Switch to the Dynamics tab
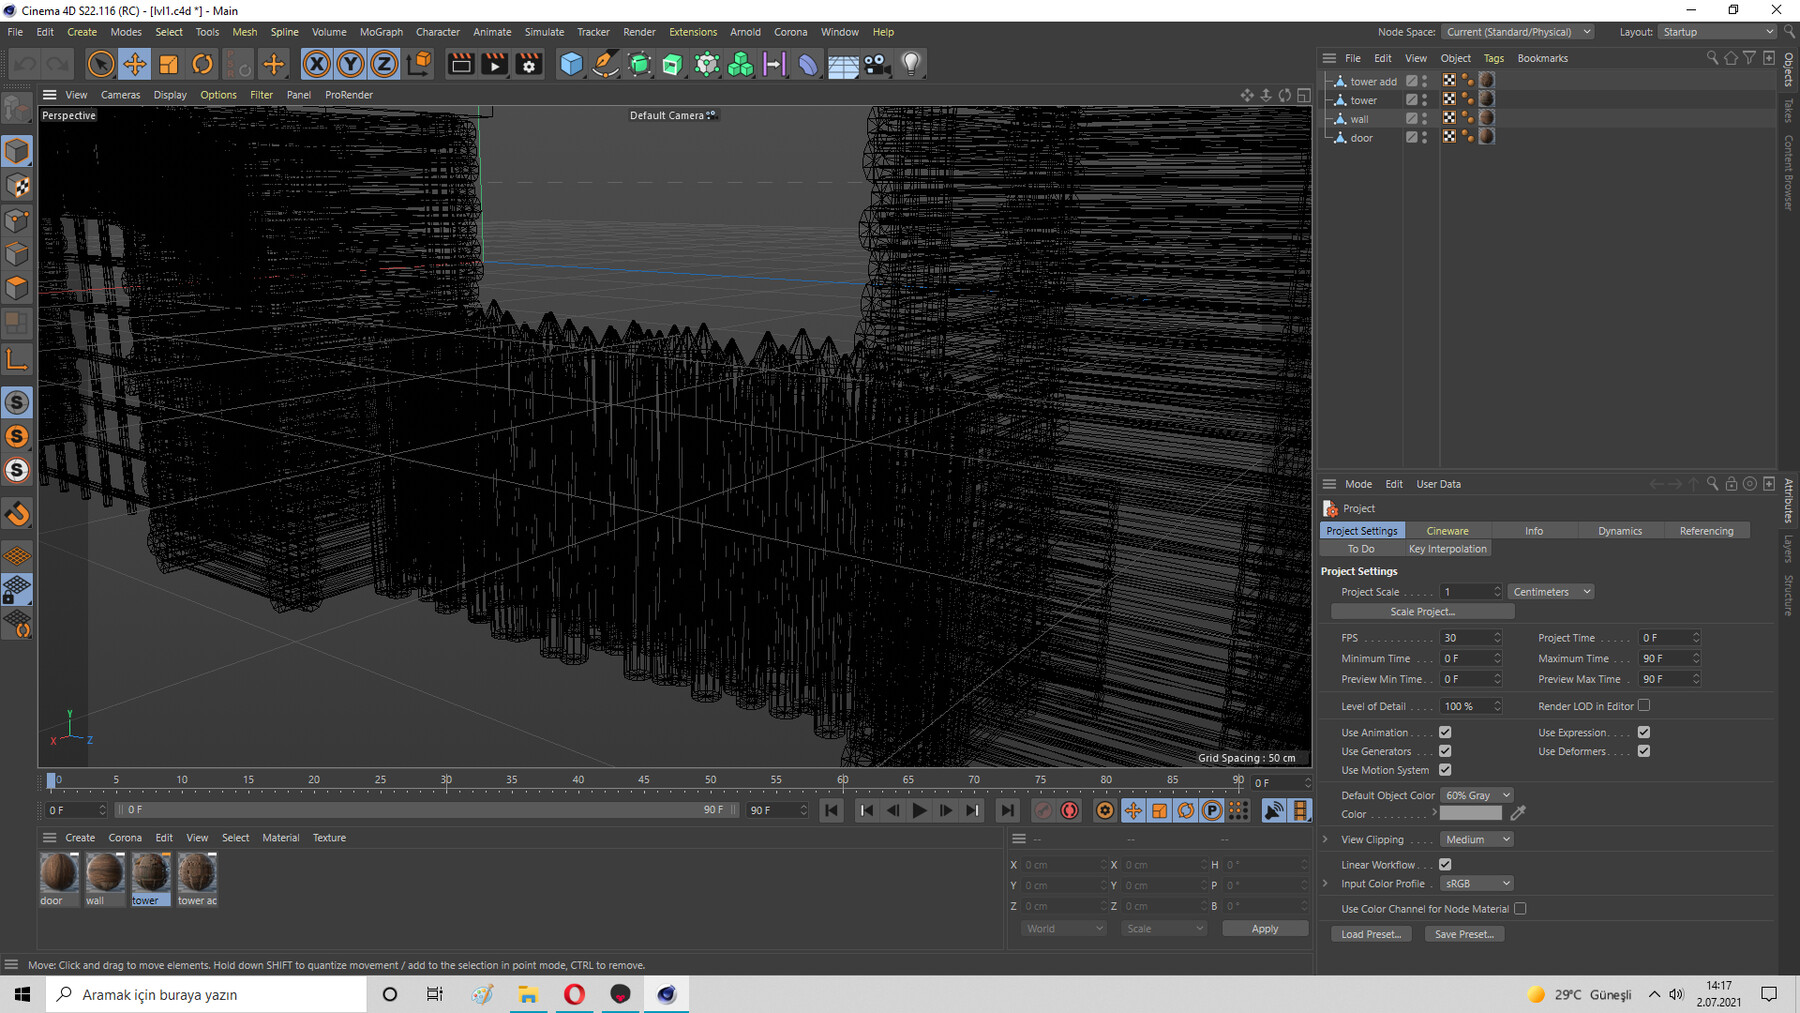Viewport: 1800px width, 1013px height. [x=1619, y=531]
